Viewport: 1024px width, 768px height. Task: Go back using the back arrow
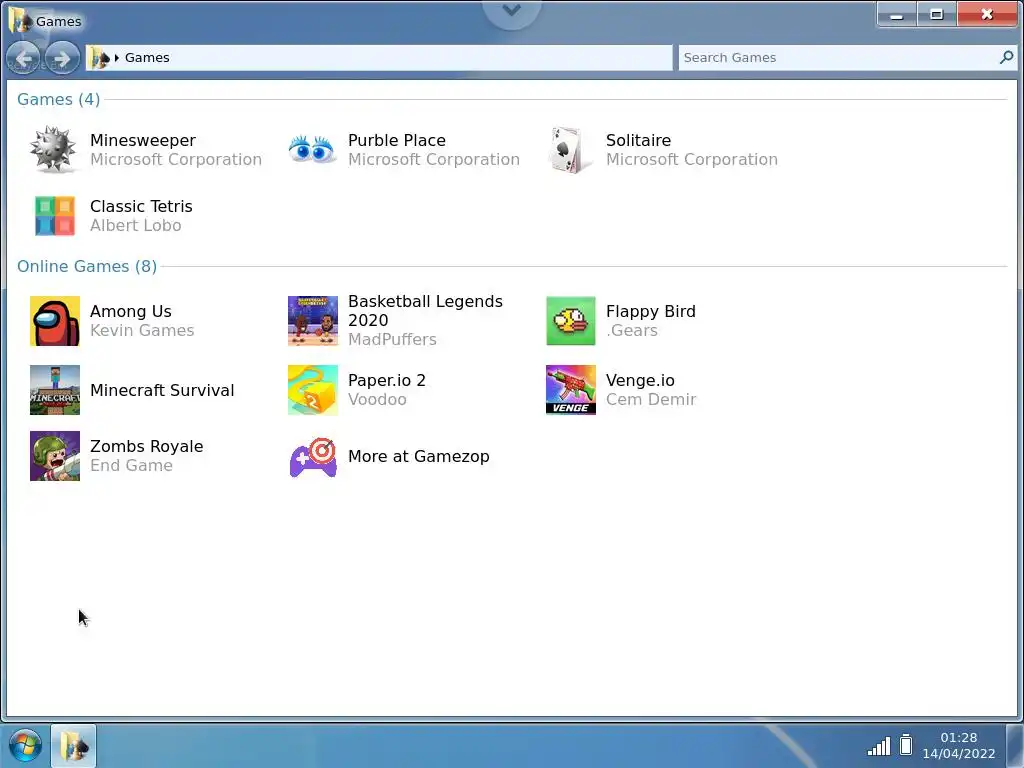(x=24, y=59)
